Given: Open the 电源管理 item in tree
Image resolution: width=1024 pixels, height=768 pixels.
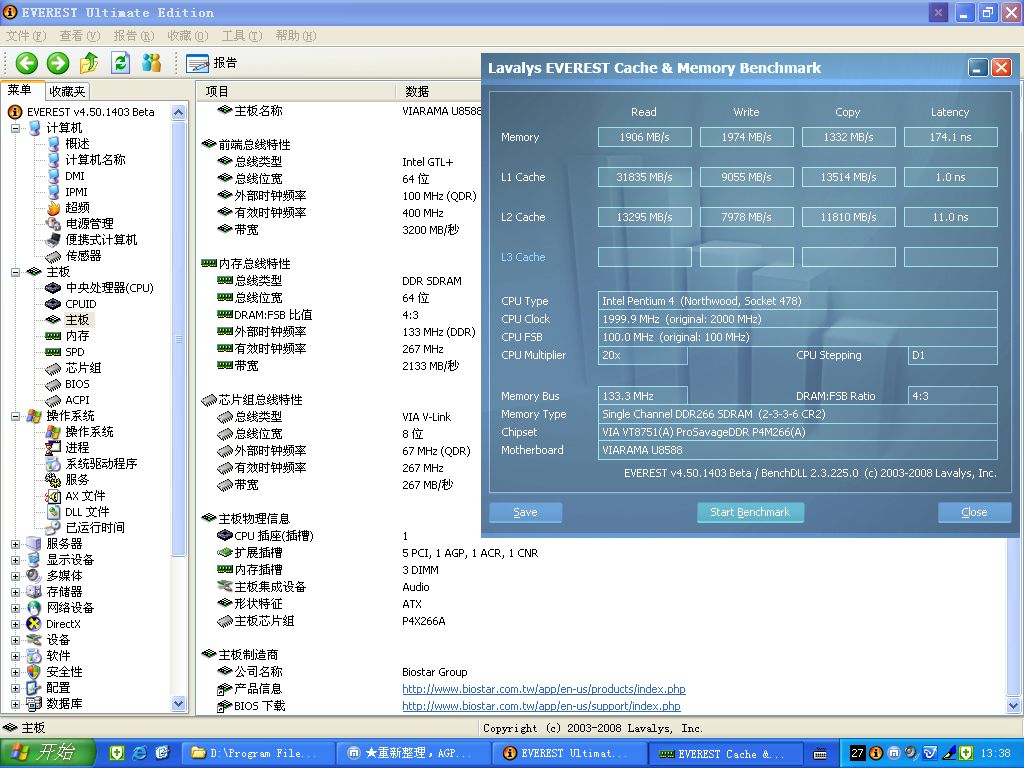Looking at the screenshot, I should (89, 223).
